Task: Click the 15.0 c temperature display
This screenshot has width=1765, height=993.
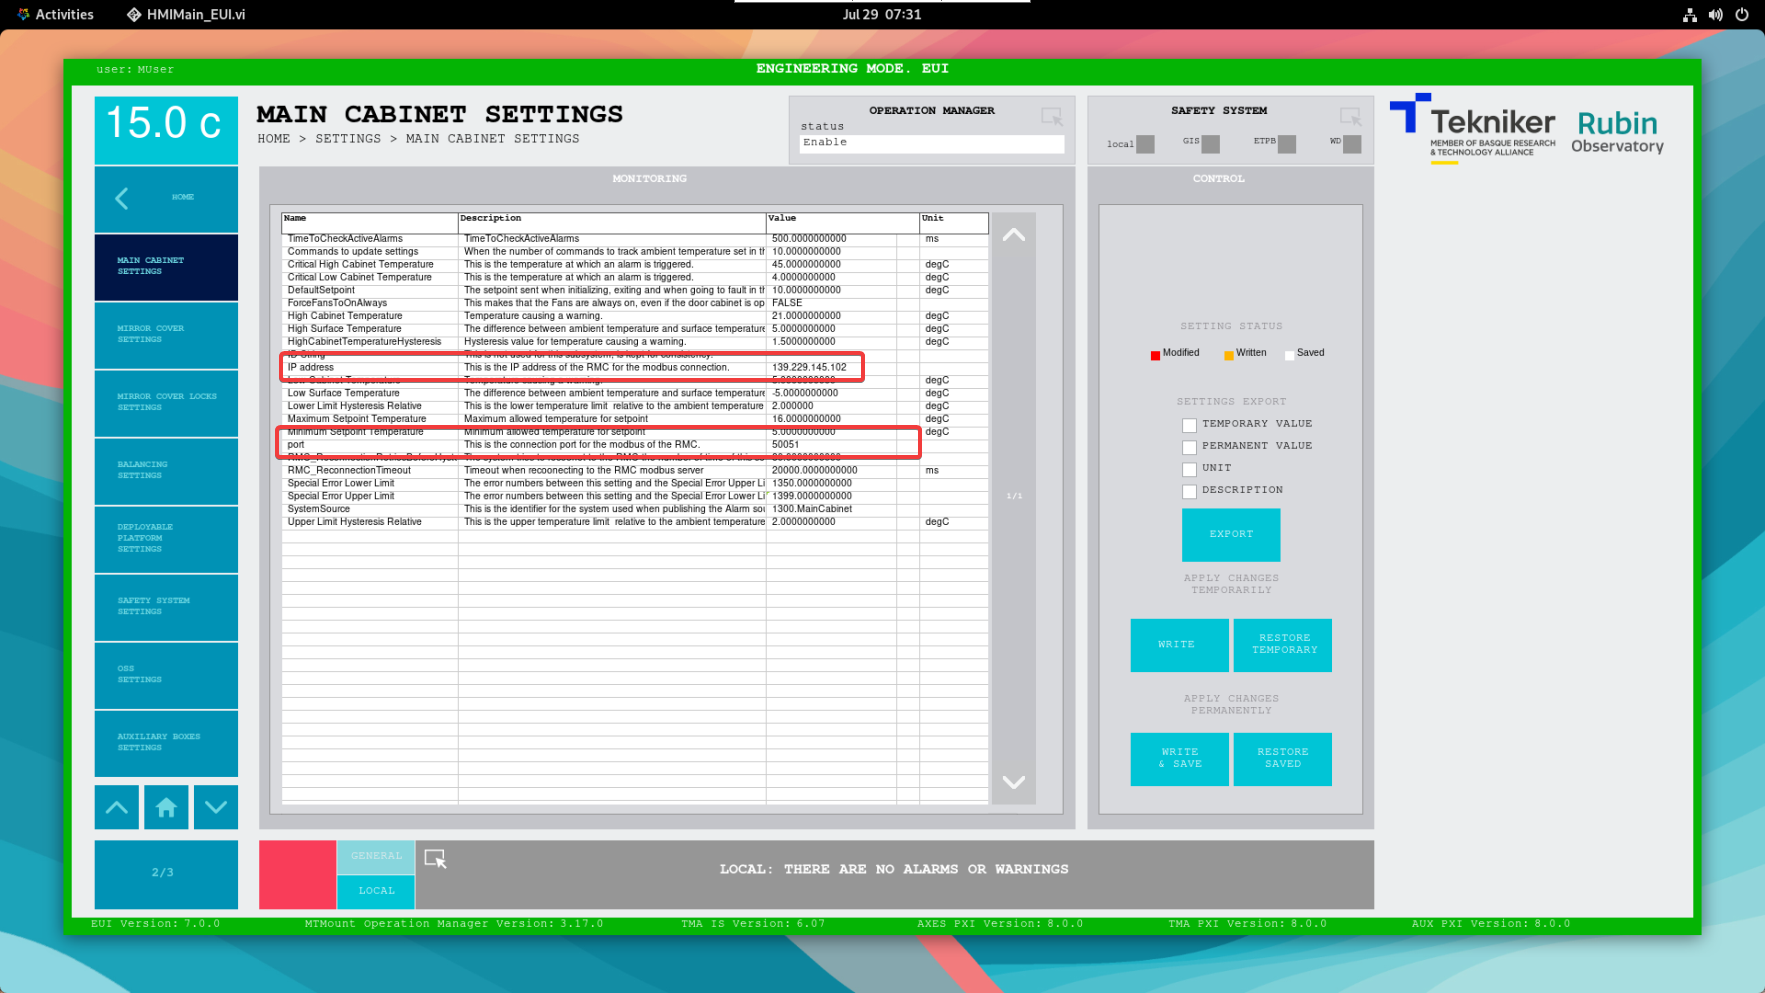Action: (x=166, y=129)
